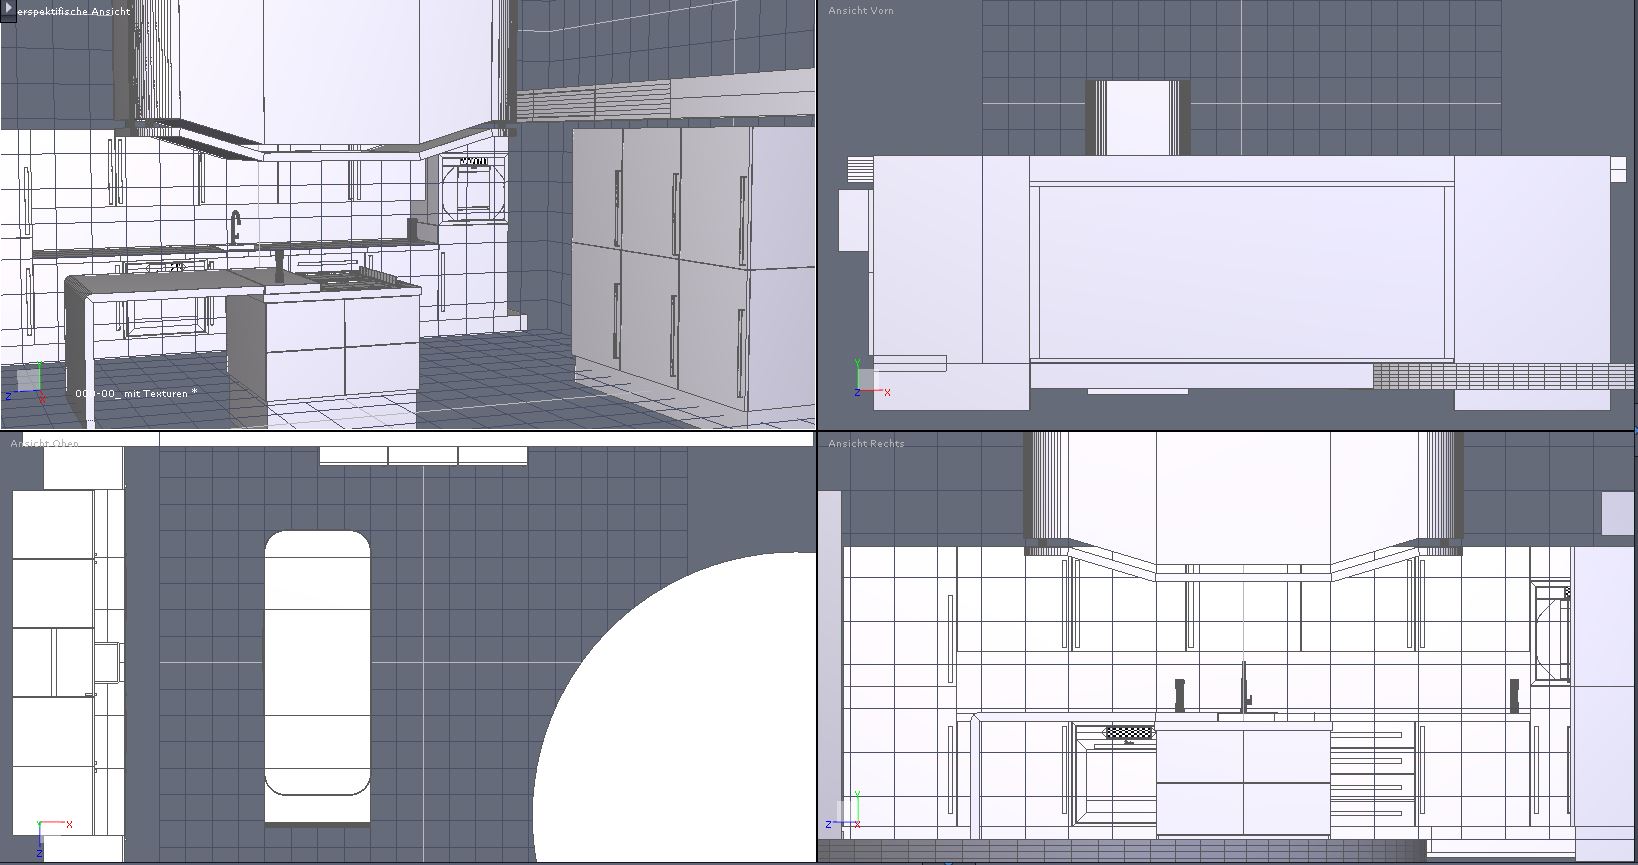The image size is (1638, 865).
Task: Click the "Ansicht Rechts" viewport label
Action: (866, 443)
